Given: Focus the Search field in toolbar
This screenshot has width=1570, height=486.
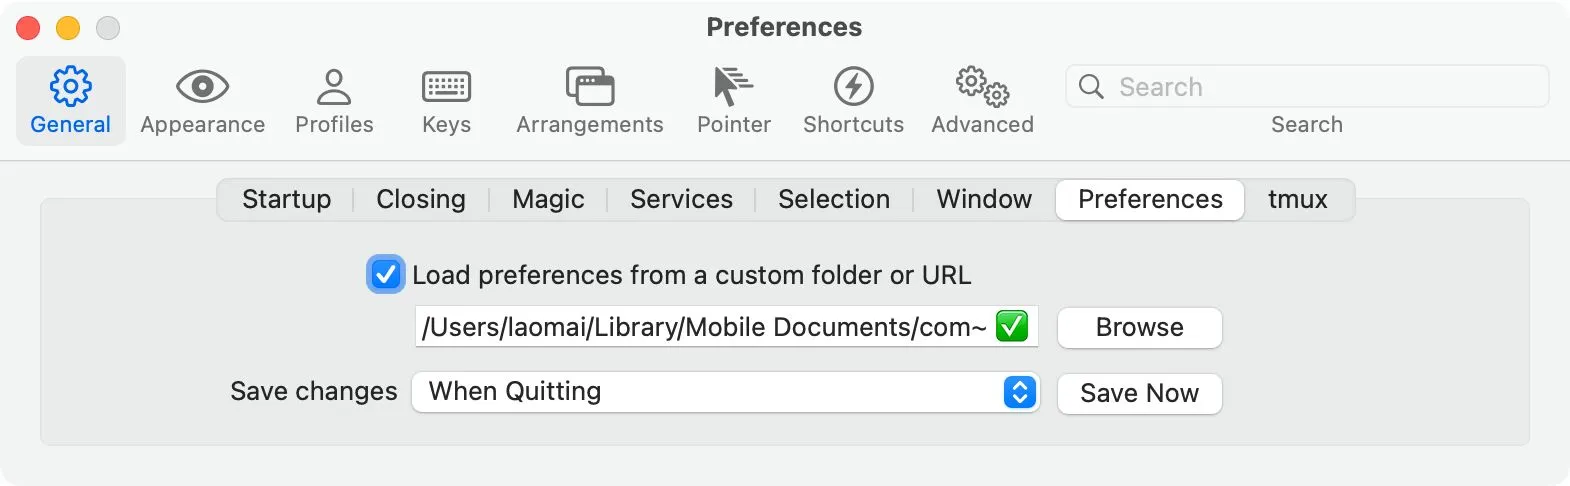Looking at the screenshot, I should [1307, 87].
